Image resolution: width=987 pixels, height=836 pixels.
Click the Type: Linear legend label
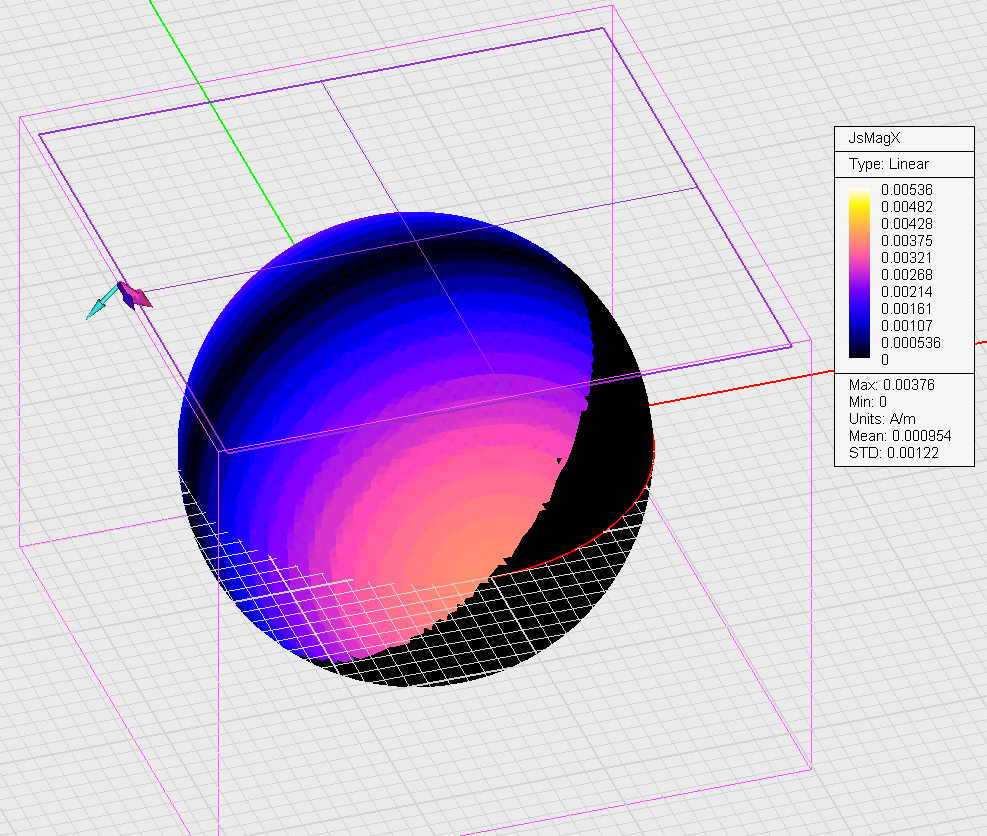tap(889, 164)
